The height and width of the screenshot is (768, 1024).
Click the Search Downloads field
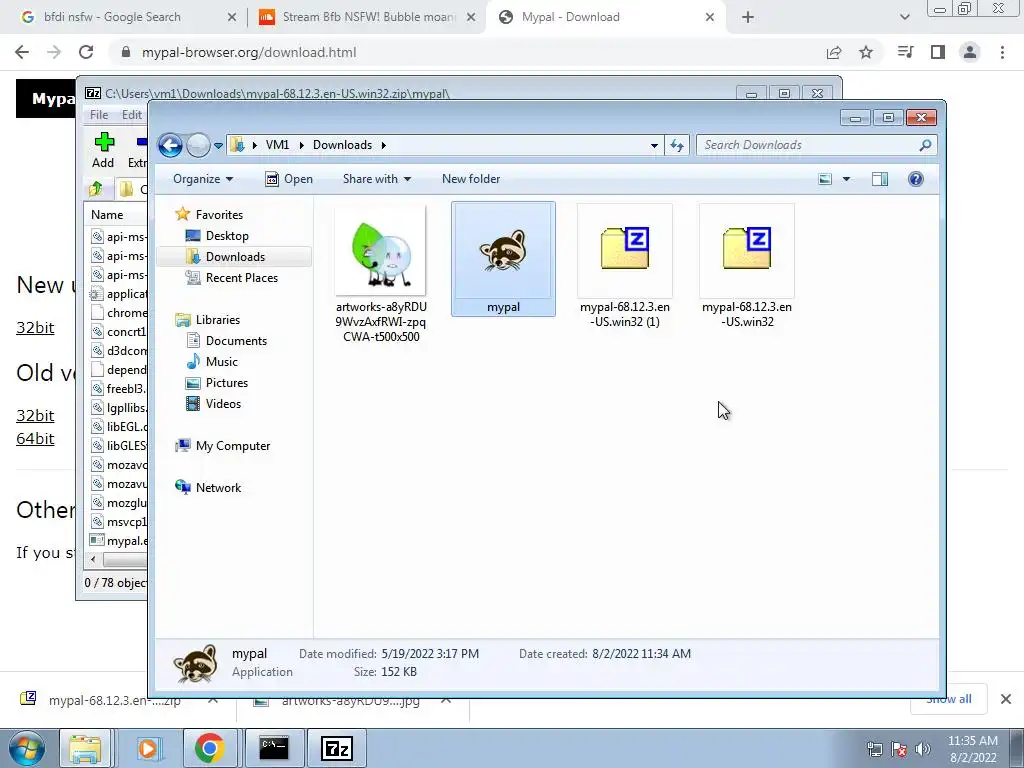[x=816, y=145]
